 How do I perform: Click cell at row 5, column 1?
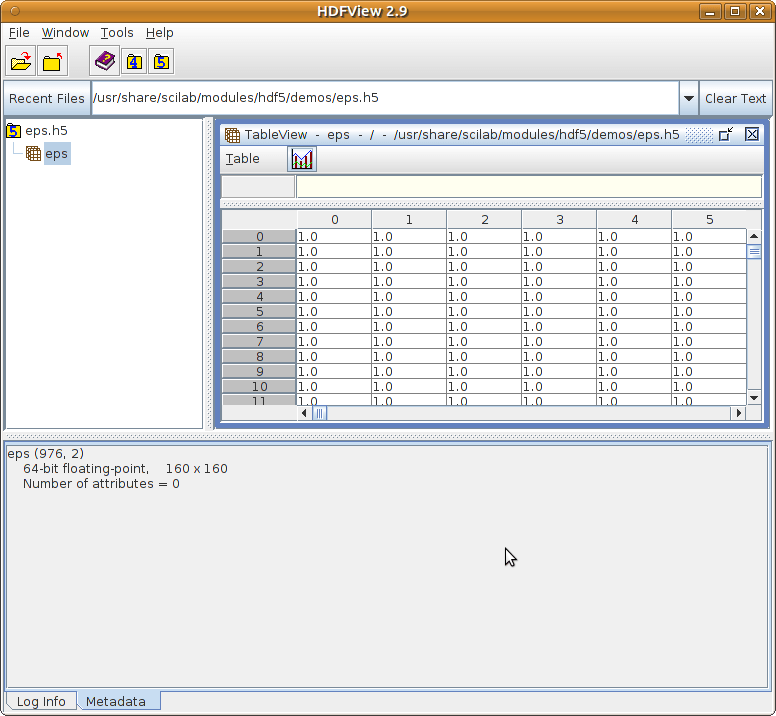[409, 312]
